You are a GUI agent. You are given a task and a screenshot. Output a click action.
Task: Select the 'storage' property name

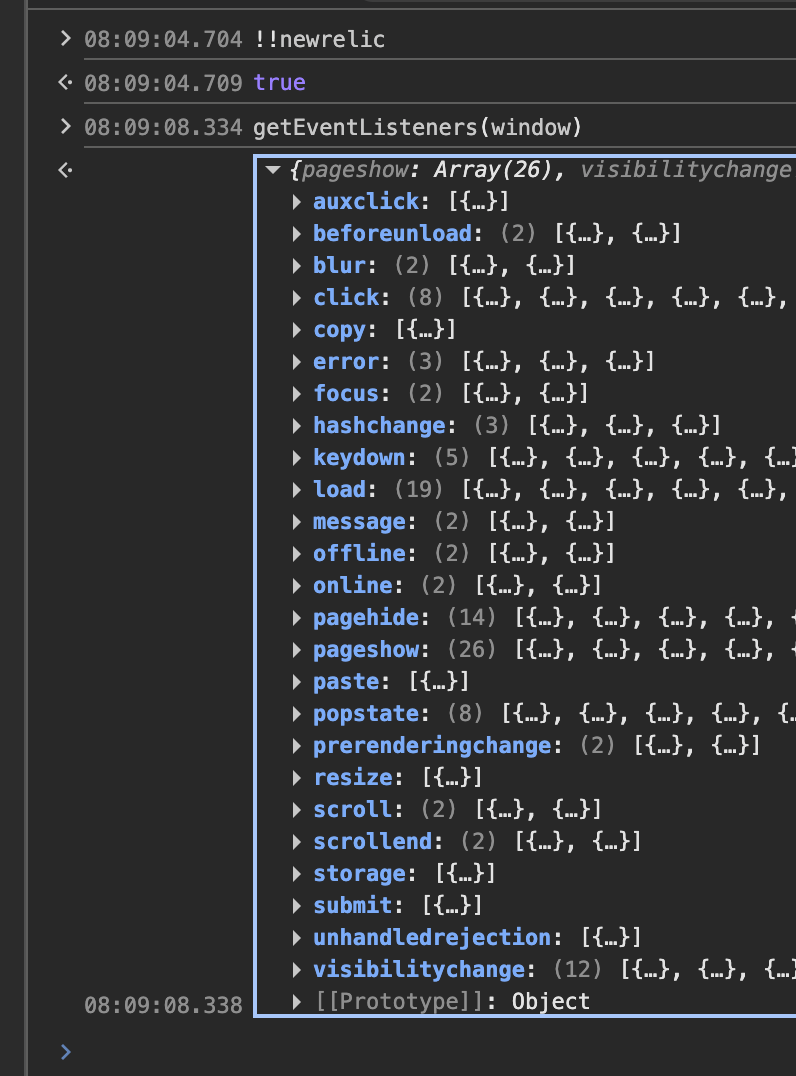pyautogui.click(x=360, y=874)
